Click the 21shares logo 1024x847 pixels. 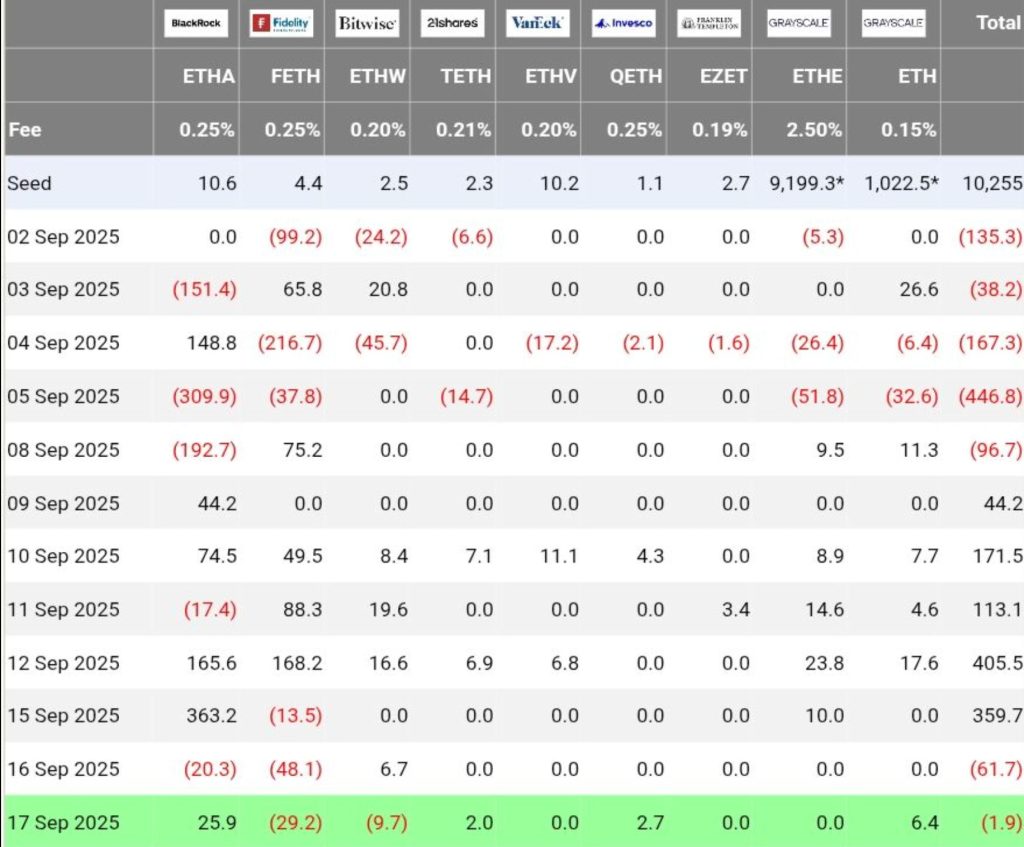point(452,24)
